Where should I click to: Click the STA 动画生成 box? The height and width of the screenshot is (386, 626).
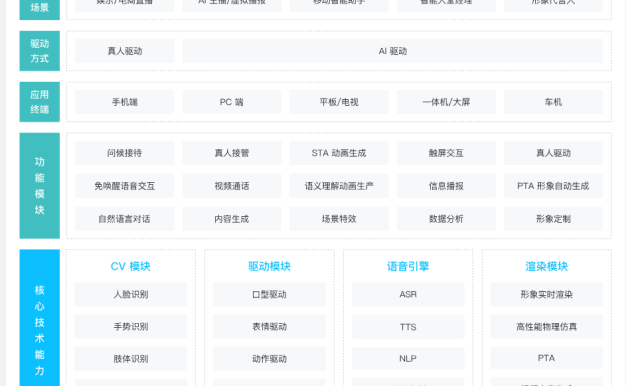point(339,153)
